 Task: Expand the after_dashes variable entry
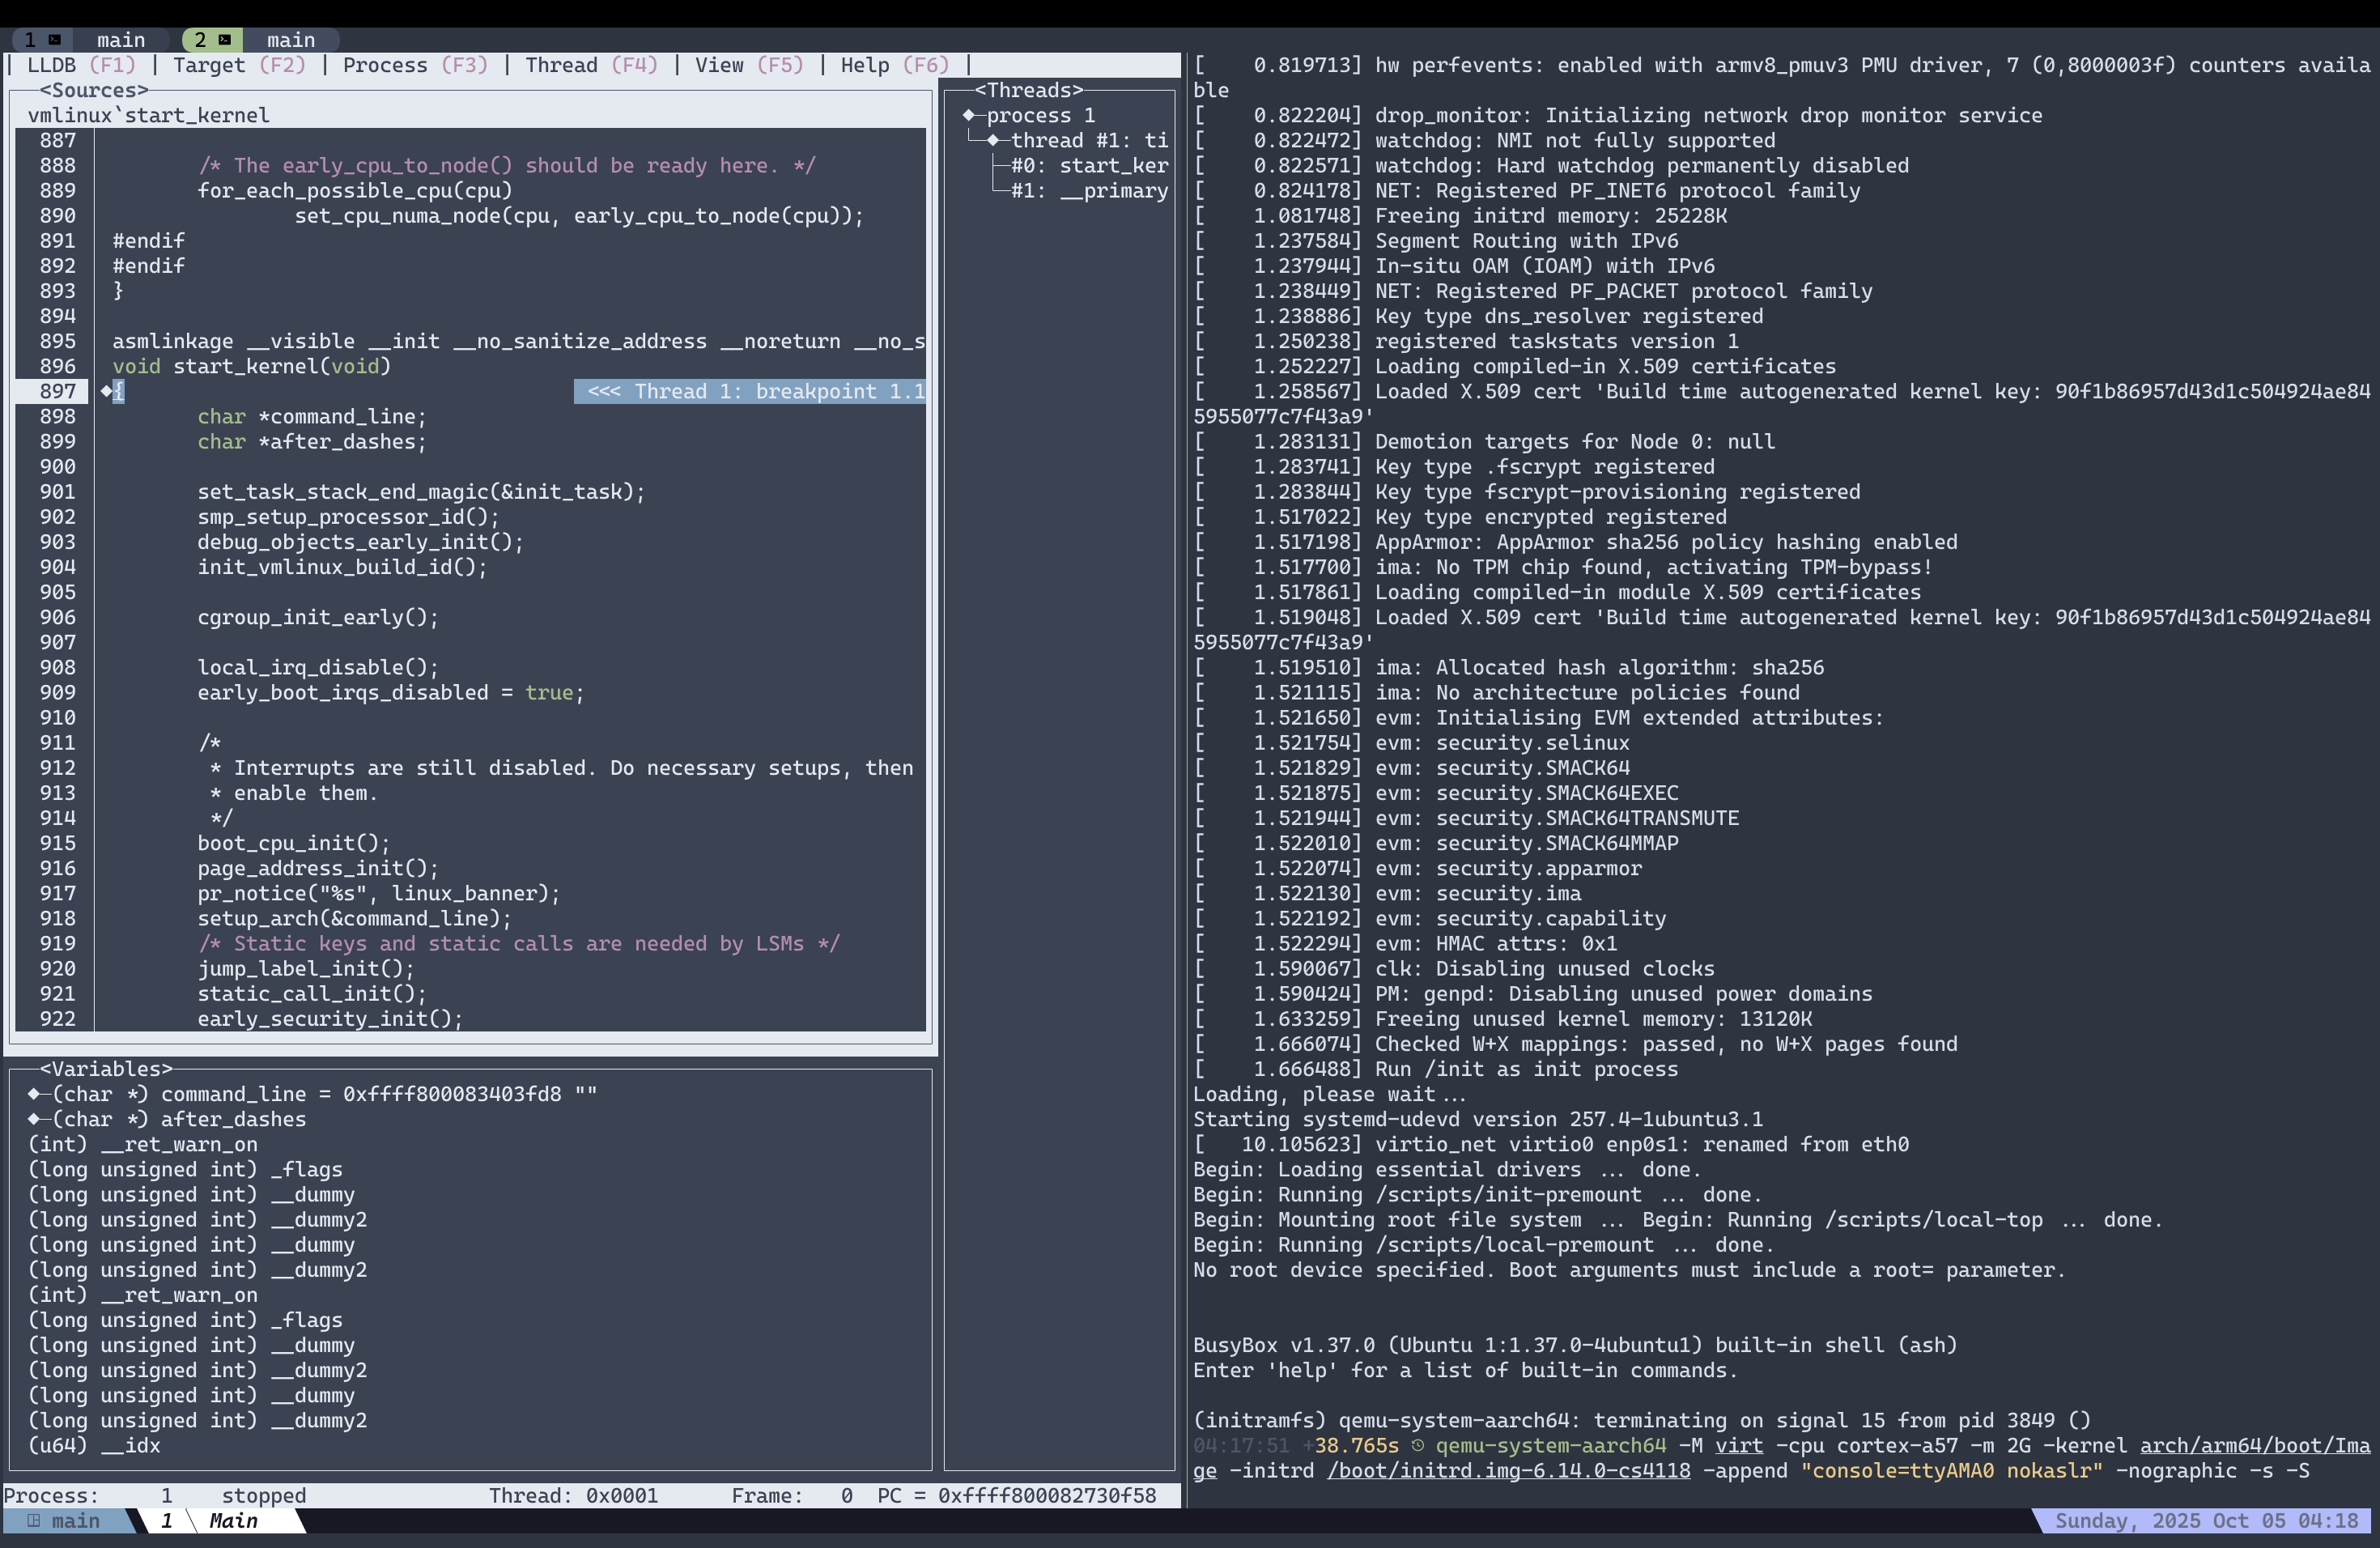[x=35, y=1119]
